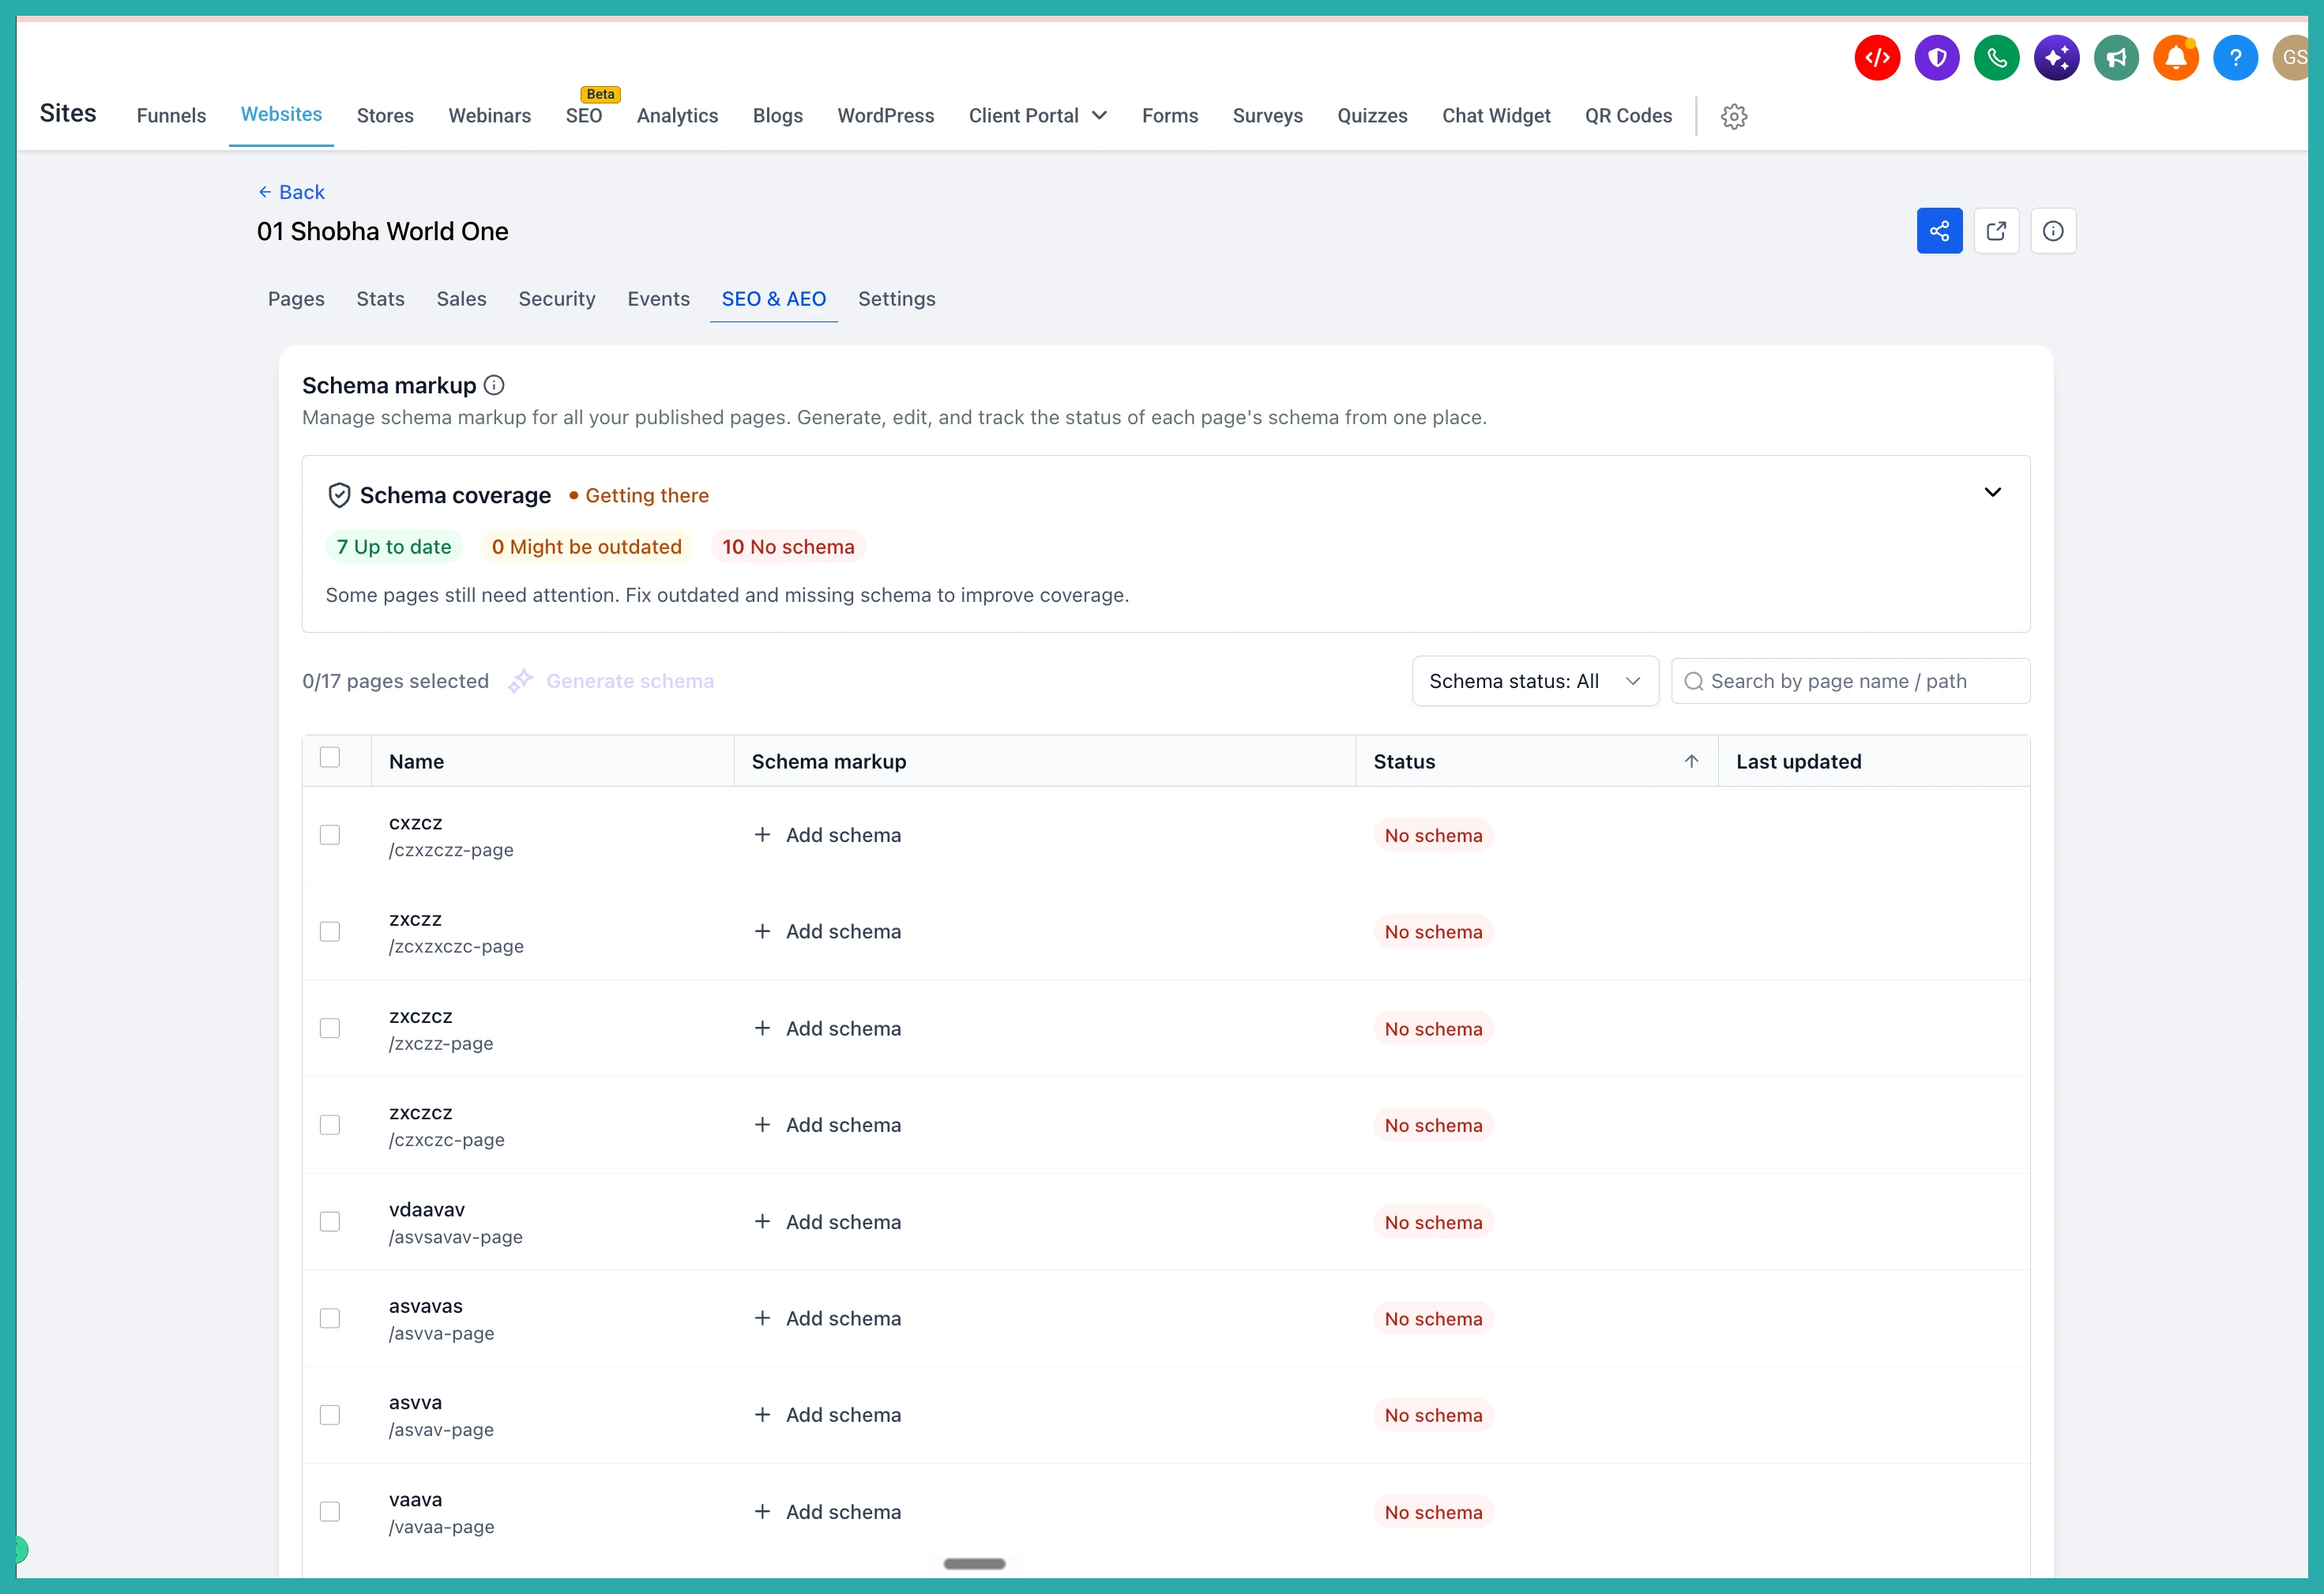The image size is (2324, 1594).
Task: Switch to the Pages tab
Action: point(296,299)
